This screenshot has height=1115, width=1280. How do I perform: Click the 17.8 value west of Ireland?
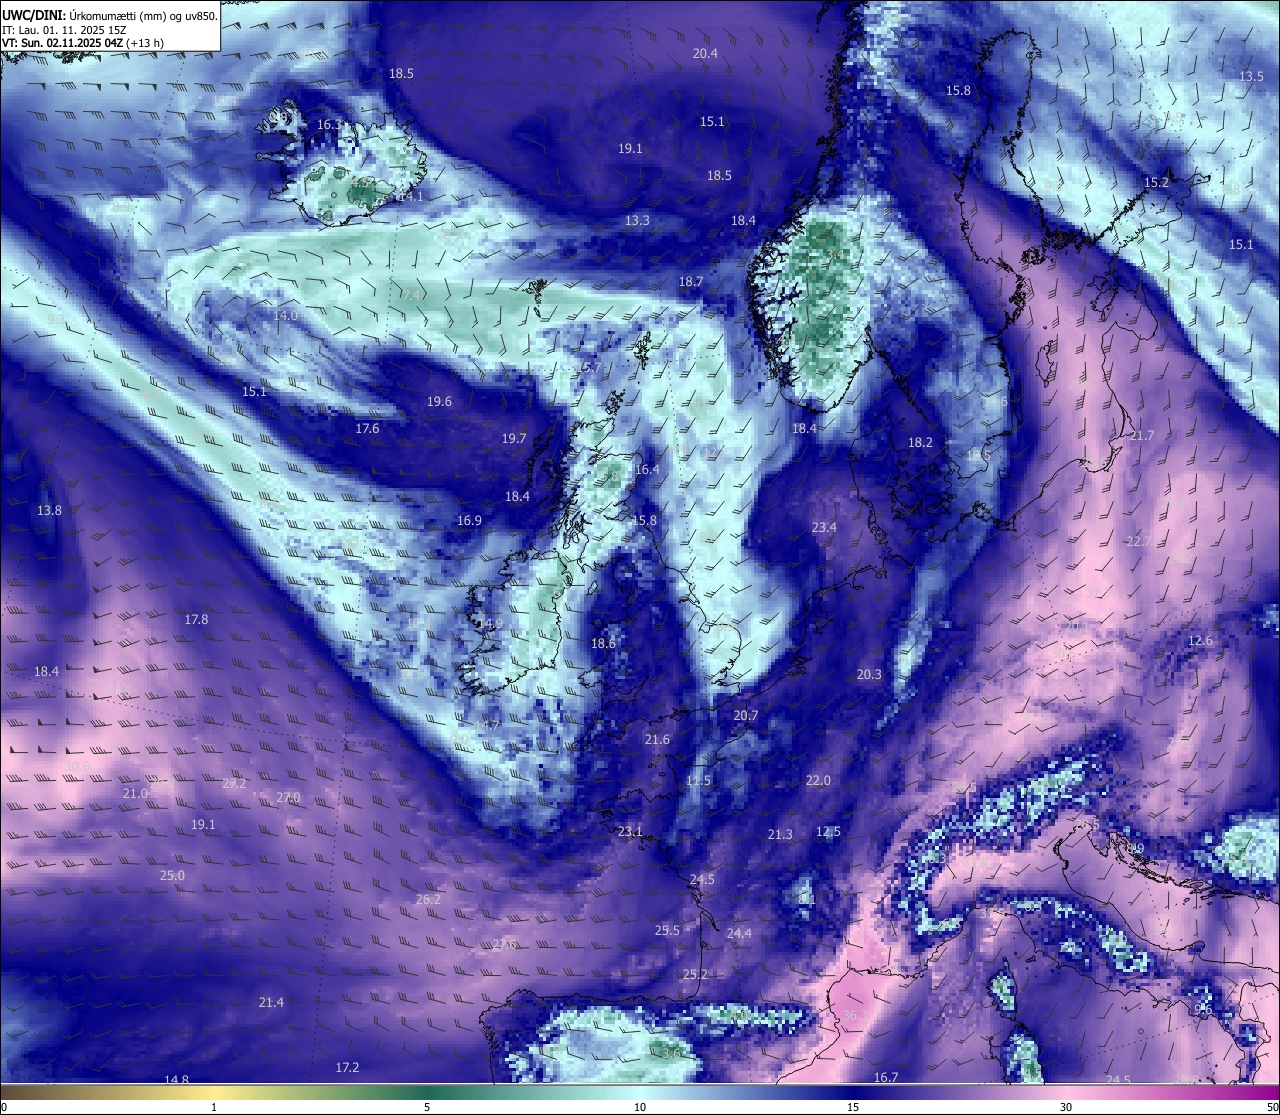click(196, 619)
